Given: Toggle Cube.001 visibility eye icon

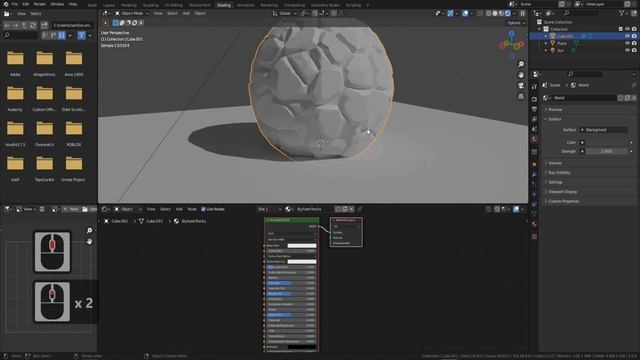Looking at the screenshot, I should point(627,36).
